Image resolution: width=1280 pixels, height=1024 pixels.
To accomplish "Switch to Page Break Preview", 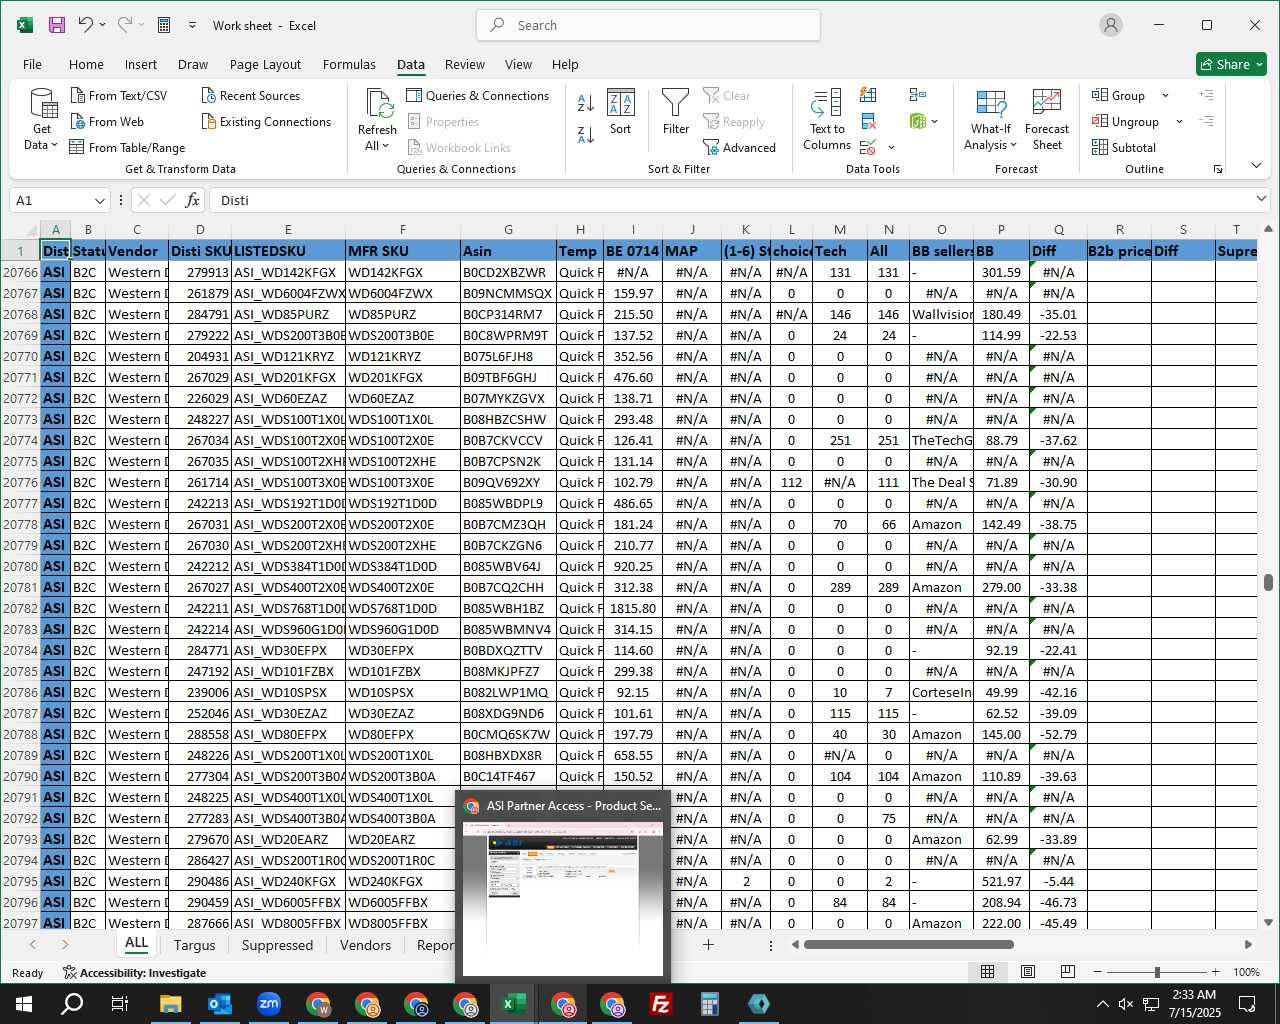I will pyautogui.click(x=1068, y=972).
